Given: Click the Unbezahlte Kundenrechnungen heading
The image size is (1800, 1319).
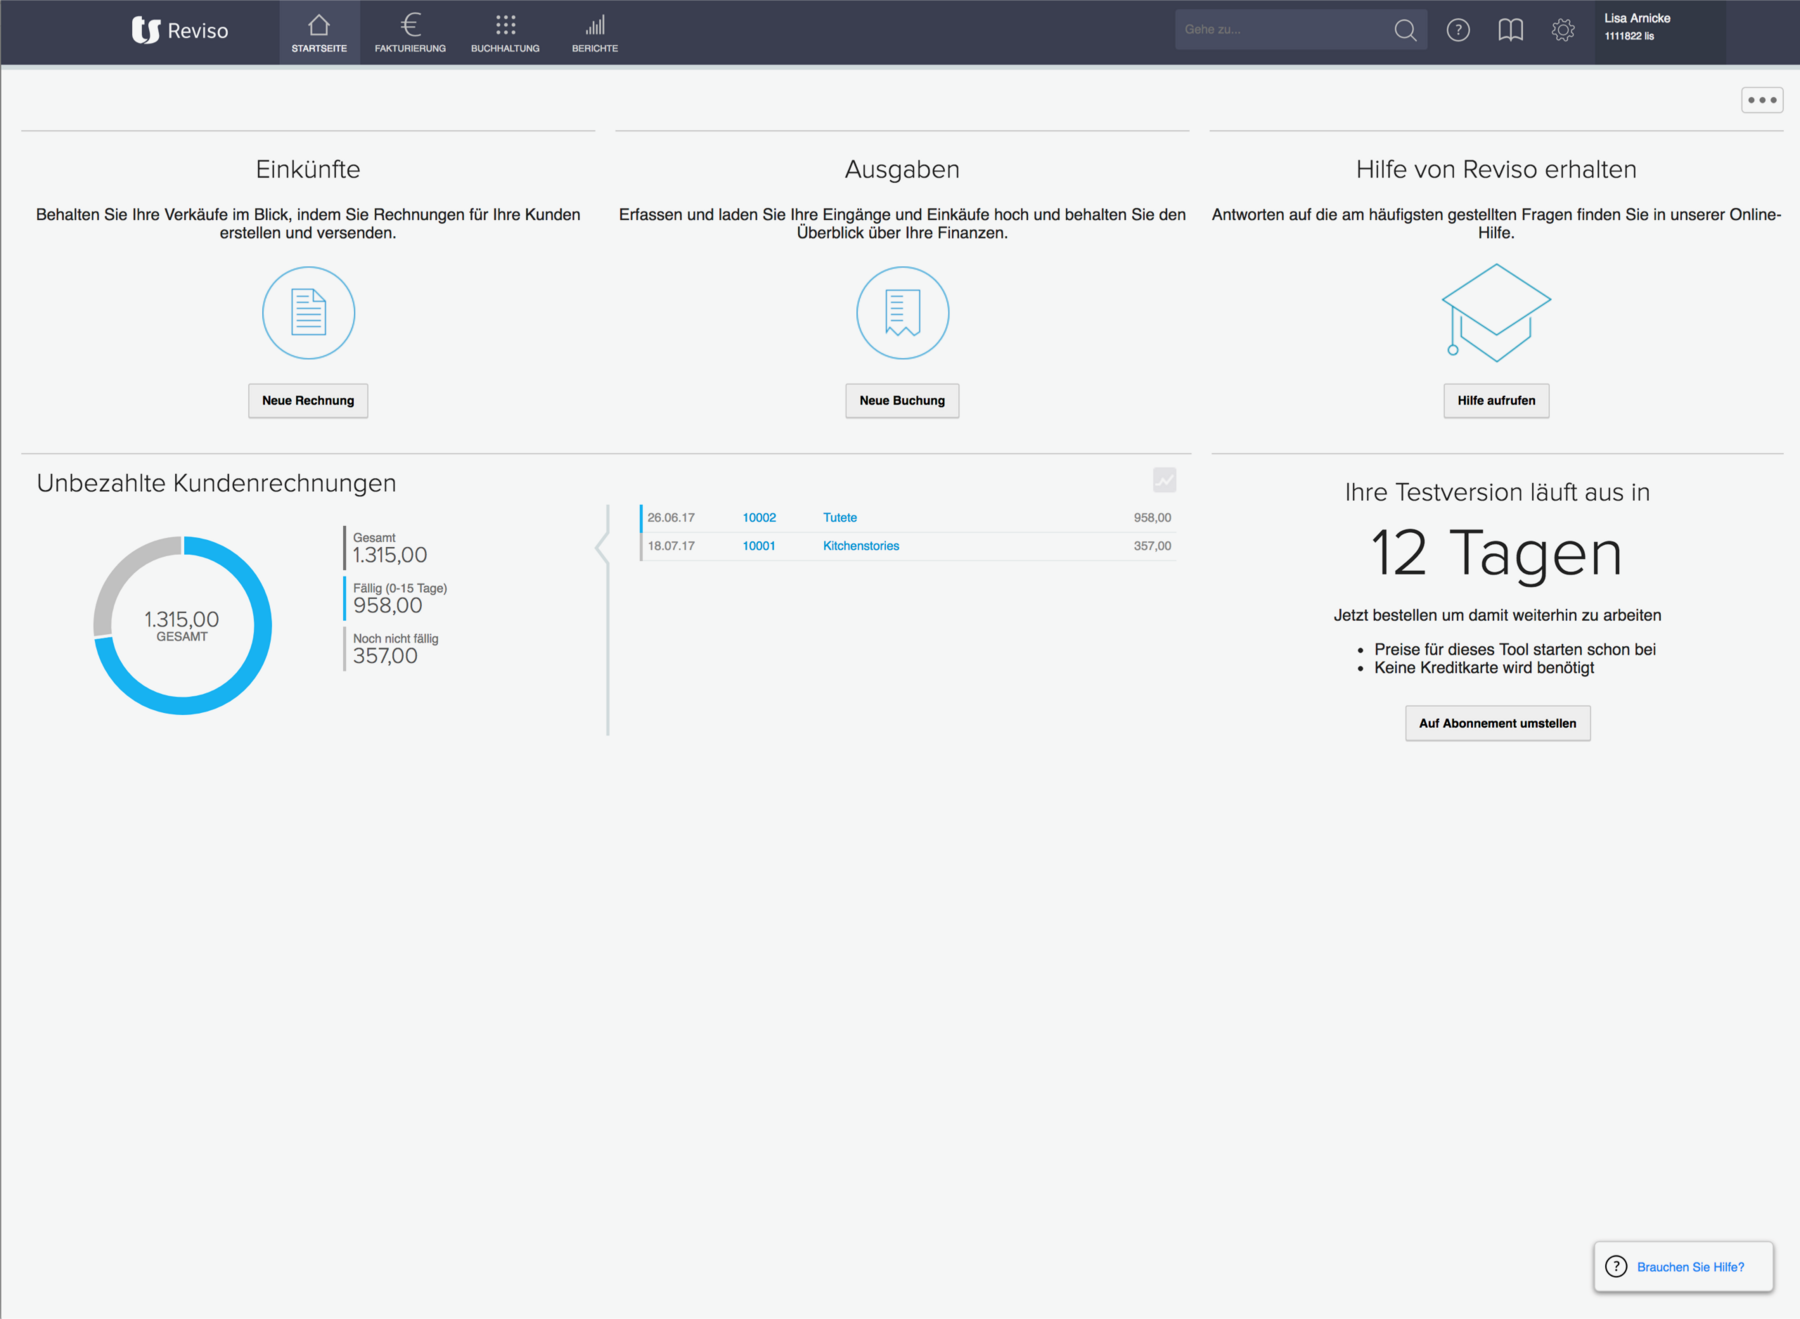Looking at the screenshot, I should click(216, 483).
